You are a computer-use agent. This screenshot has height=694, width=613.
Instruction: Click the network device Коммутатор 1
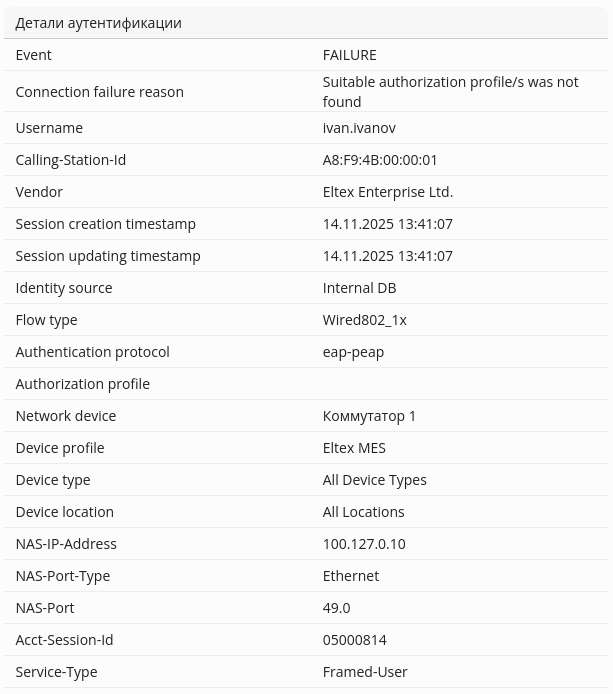[x=369, y=416]
